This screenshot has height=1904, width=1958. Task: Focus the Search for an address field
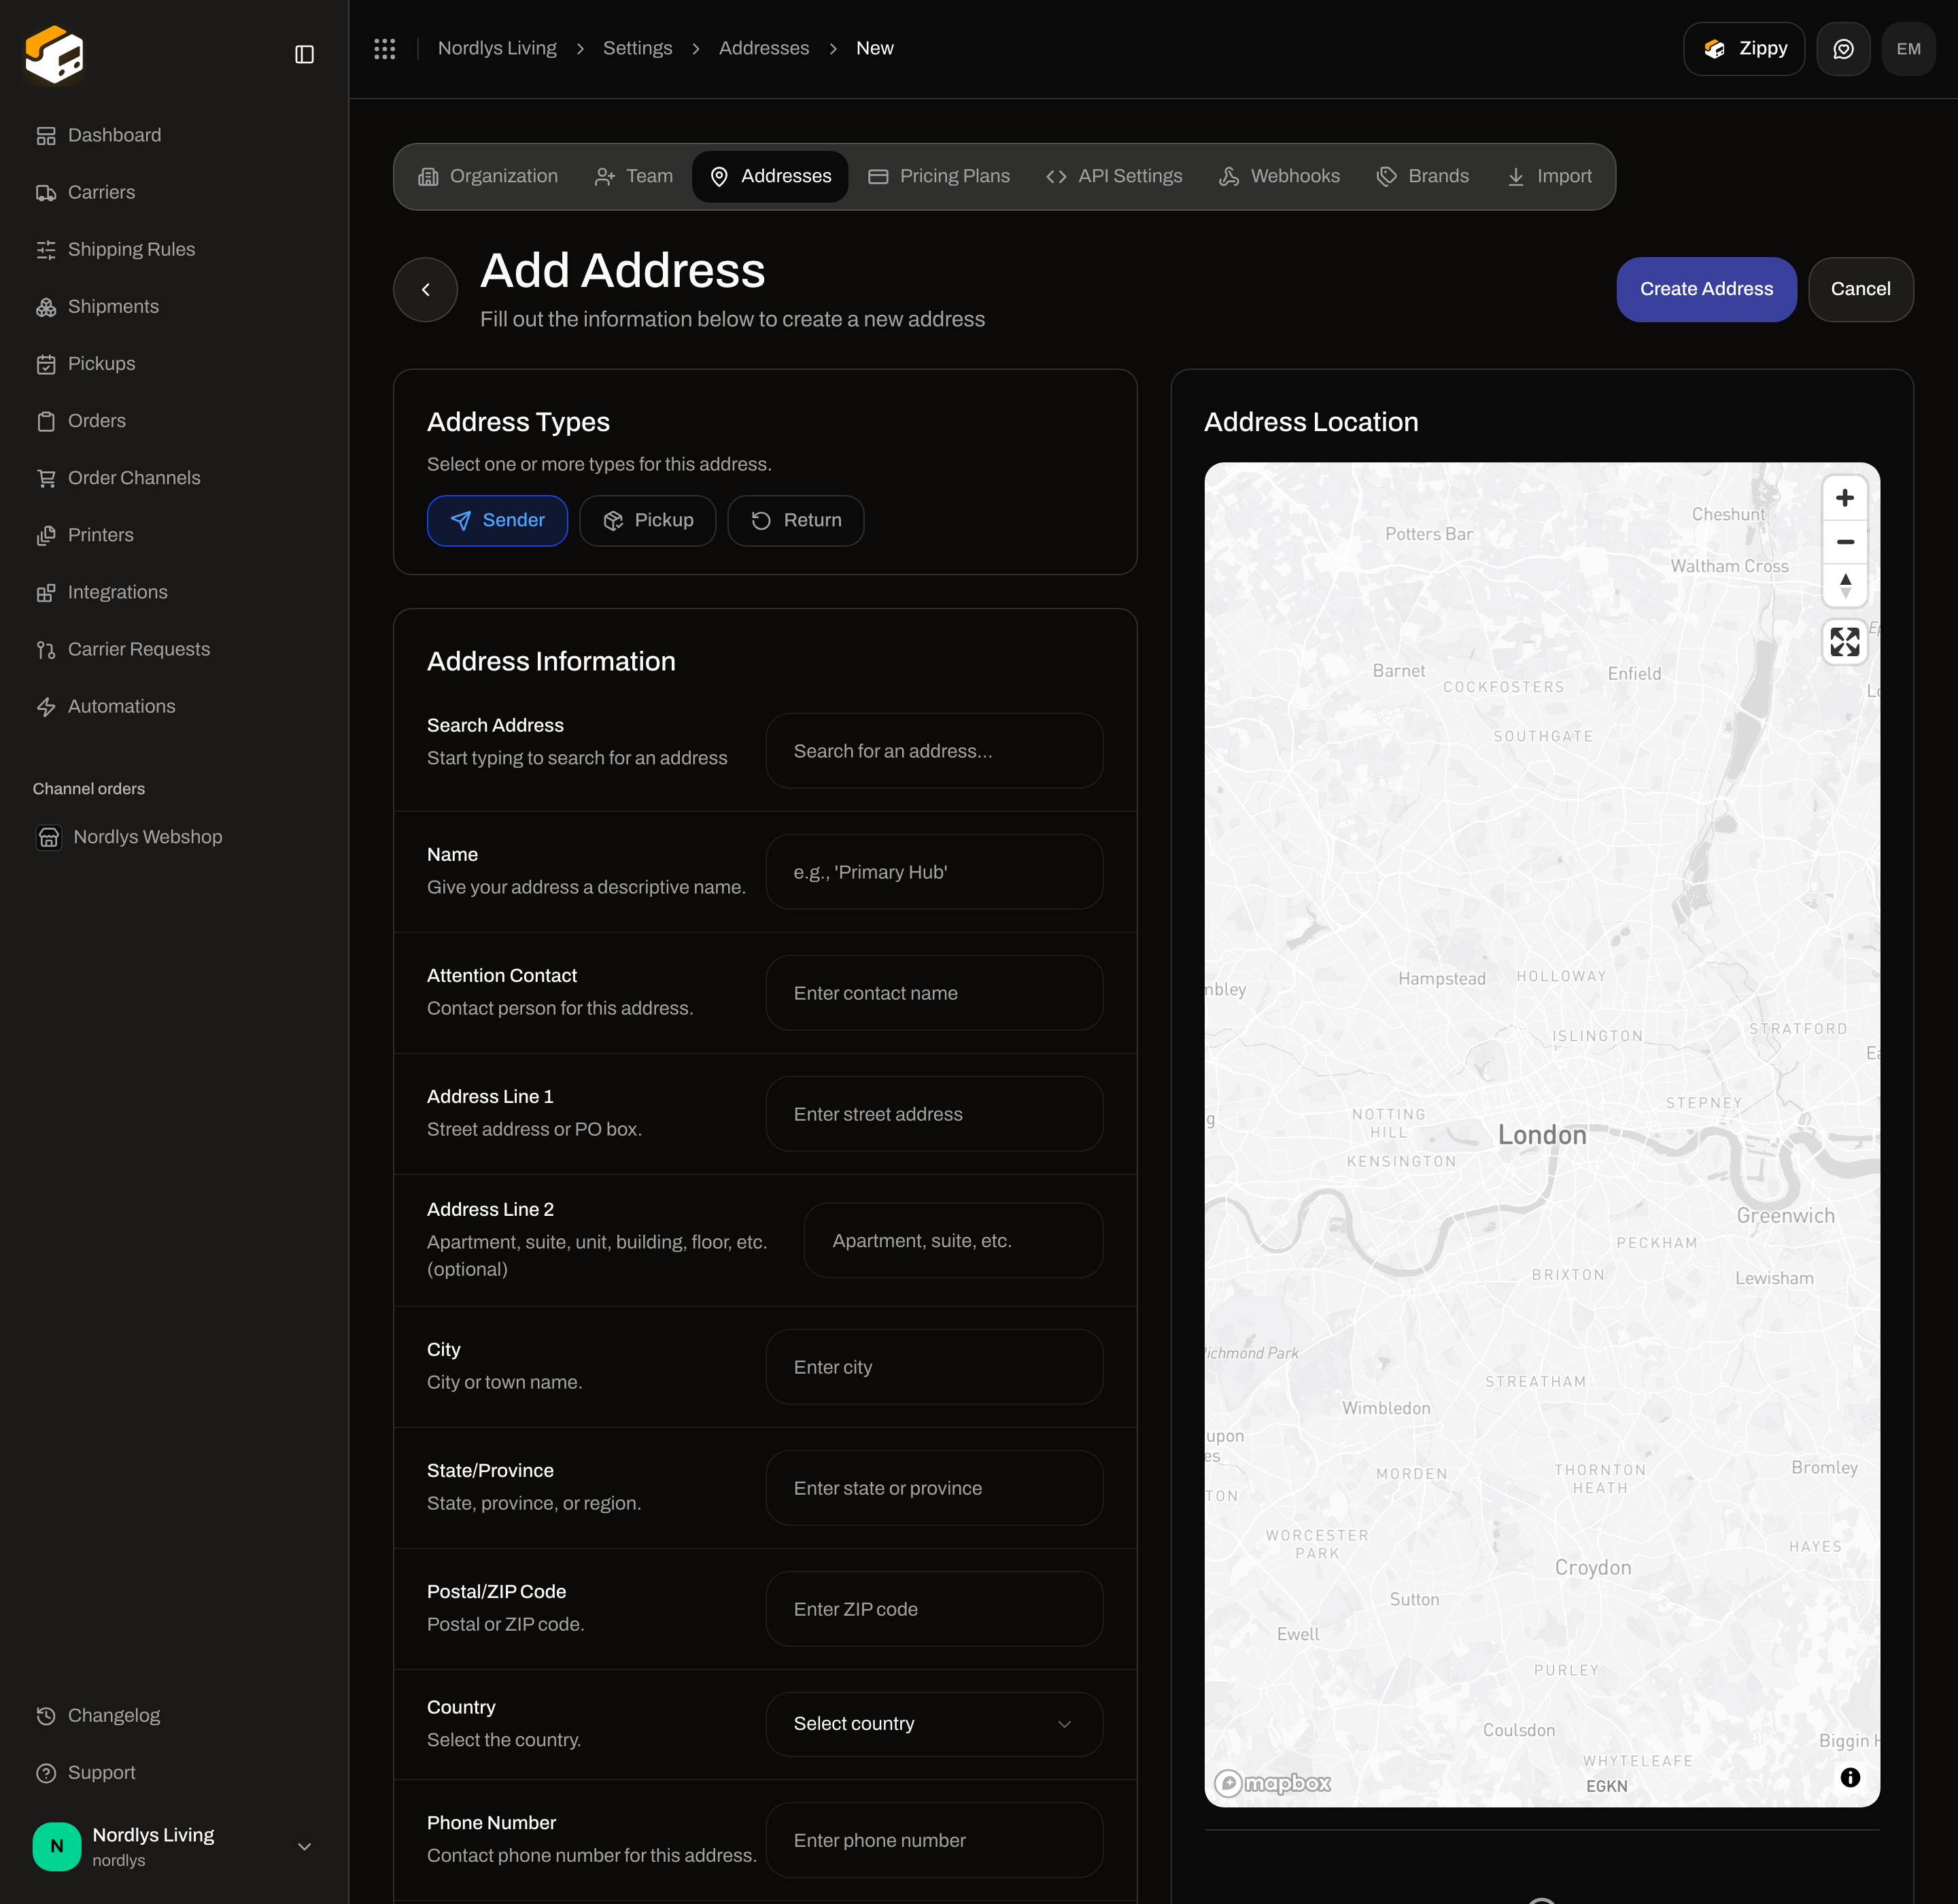coord(934,751)
